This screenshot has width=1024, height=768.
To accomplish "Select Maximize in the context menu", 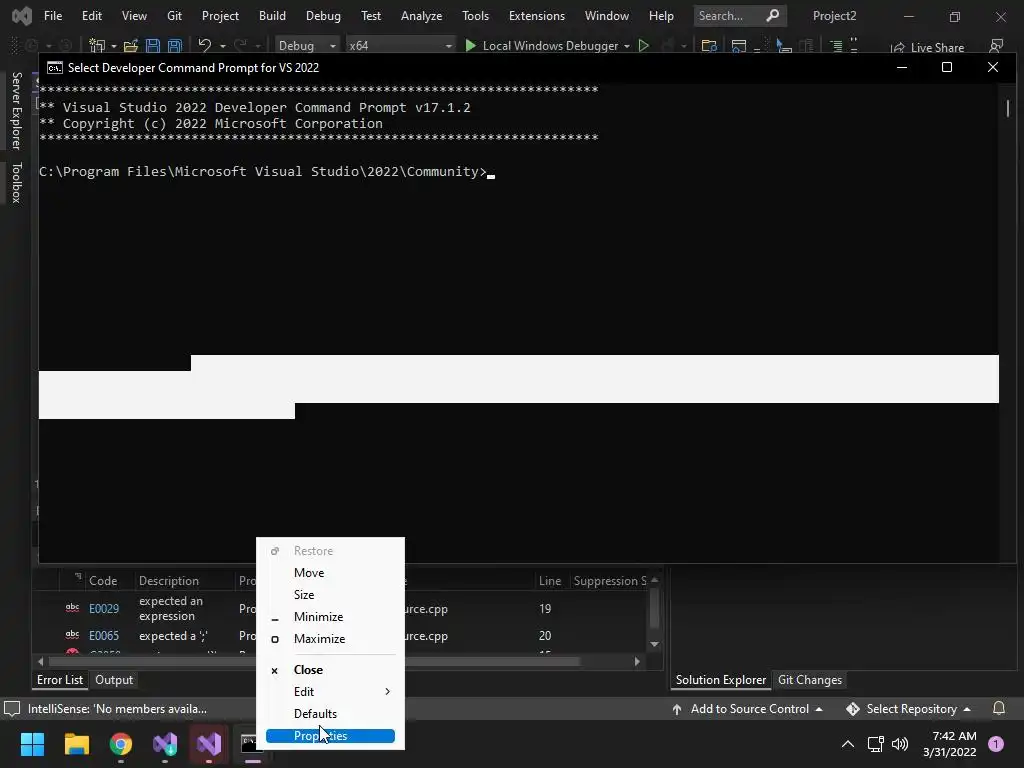I will (x=319, y=639).
